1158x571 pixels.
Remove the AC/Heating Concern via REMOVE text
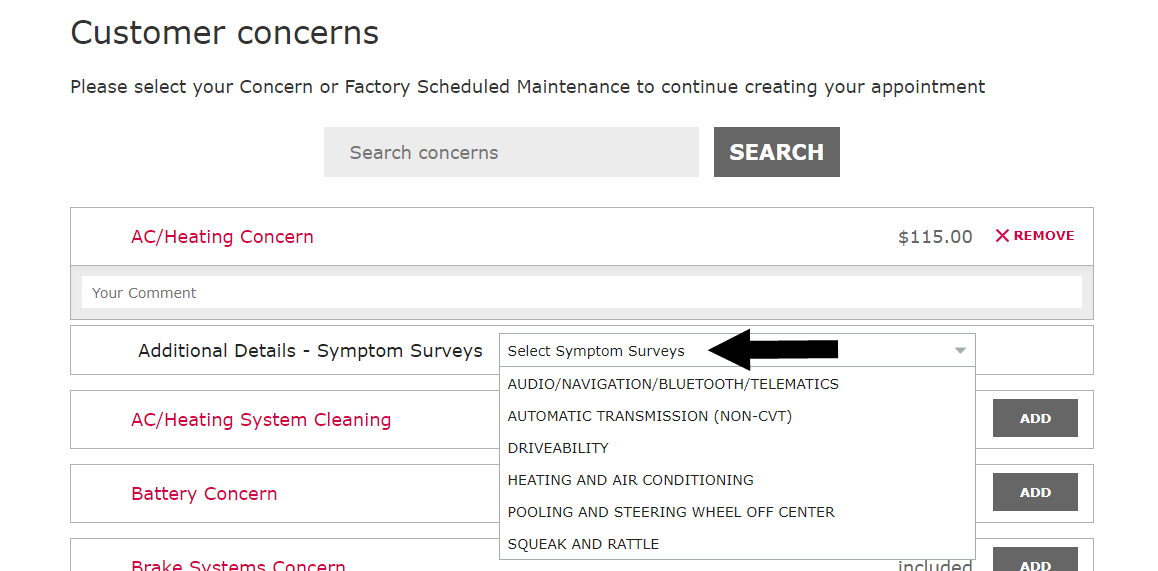pyautogui.click(x=1044, y=236)
